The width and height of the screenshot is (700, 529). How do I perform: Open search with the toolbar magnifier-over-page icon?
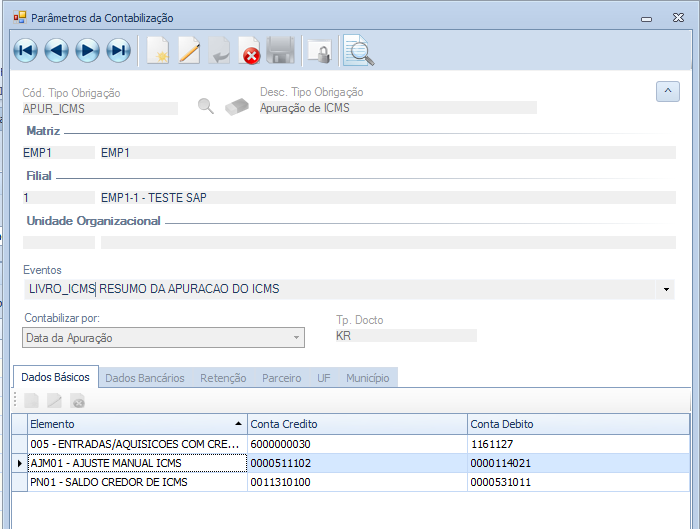tap(358, 51)
